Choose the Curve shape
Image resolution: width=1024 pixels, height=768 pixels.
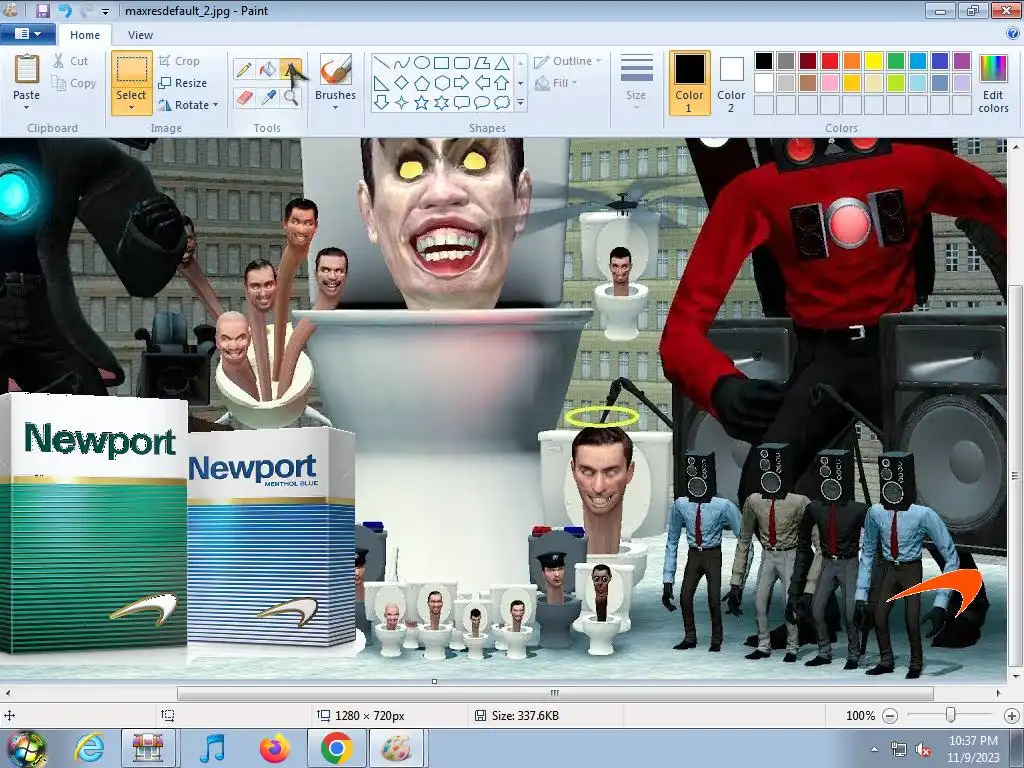point(402,63)
